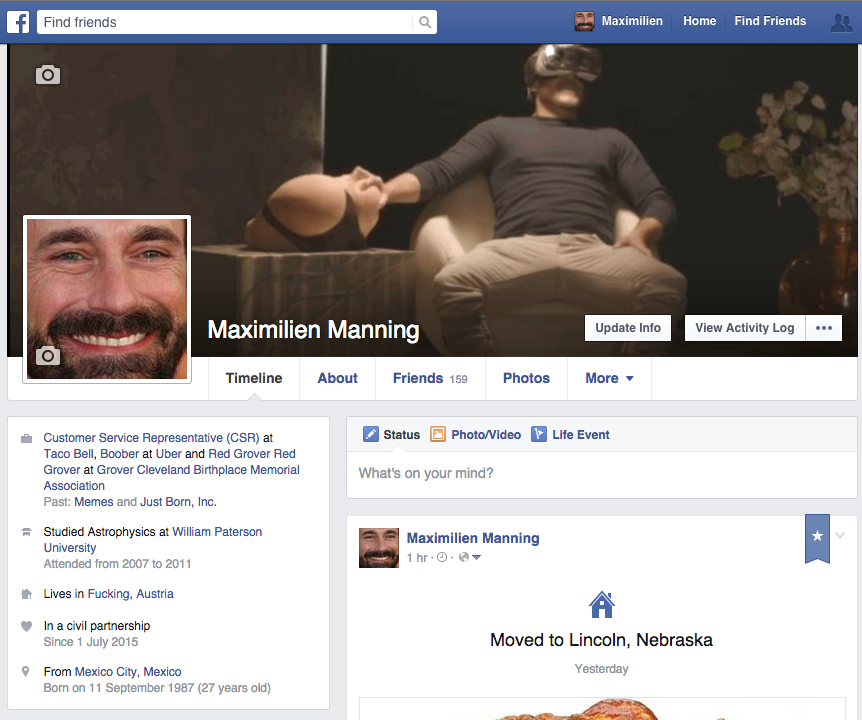Click the heart relationship icon

pyautogui.click(x=26, y=626)
